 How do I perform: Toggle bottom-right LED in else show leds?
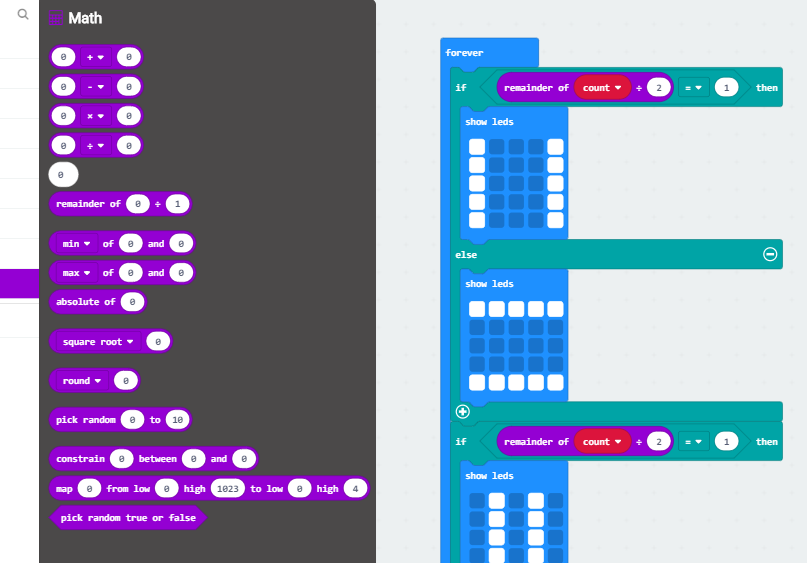point(555,382)
